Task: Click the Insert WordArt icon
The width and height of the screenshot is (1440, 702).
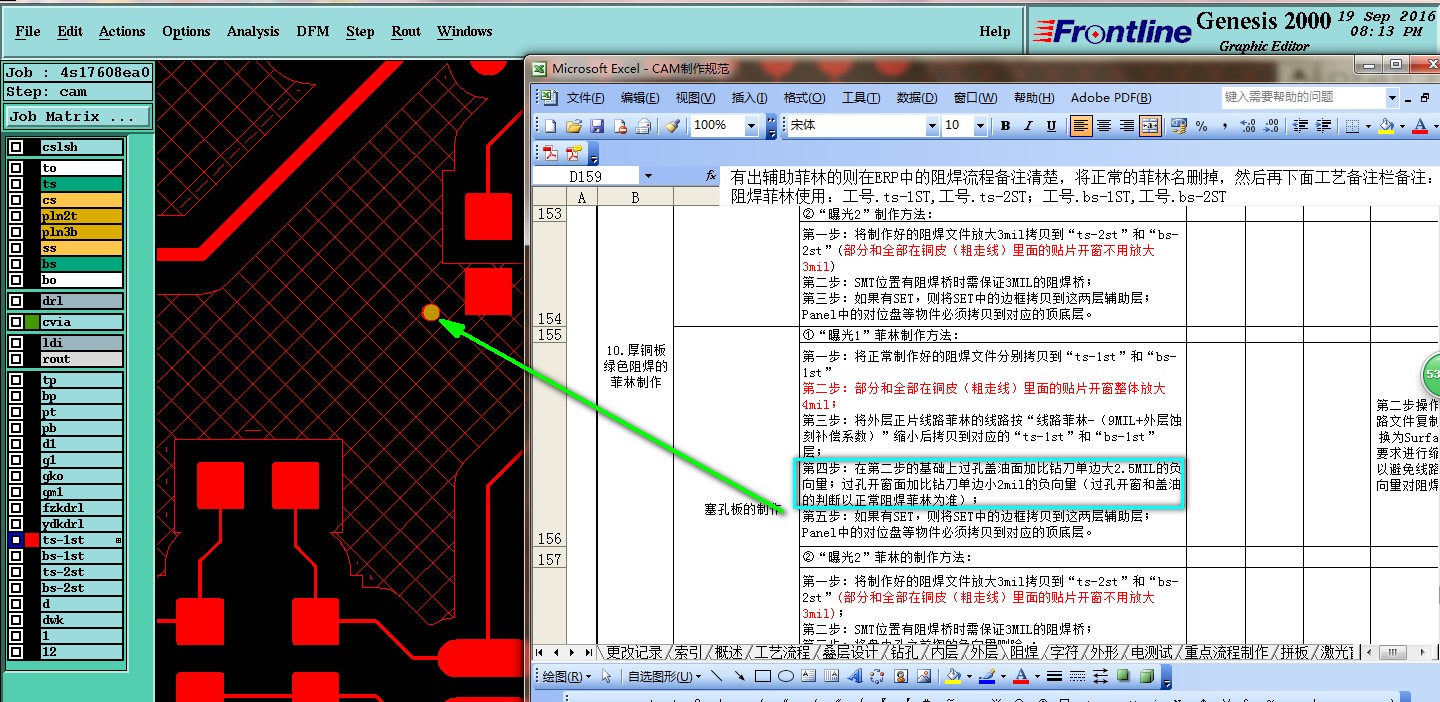Action: tap(856, 677)
